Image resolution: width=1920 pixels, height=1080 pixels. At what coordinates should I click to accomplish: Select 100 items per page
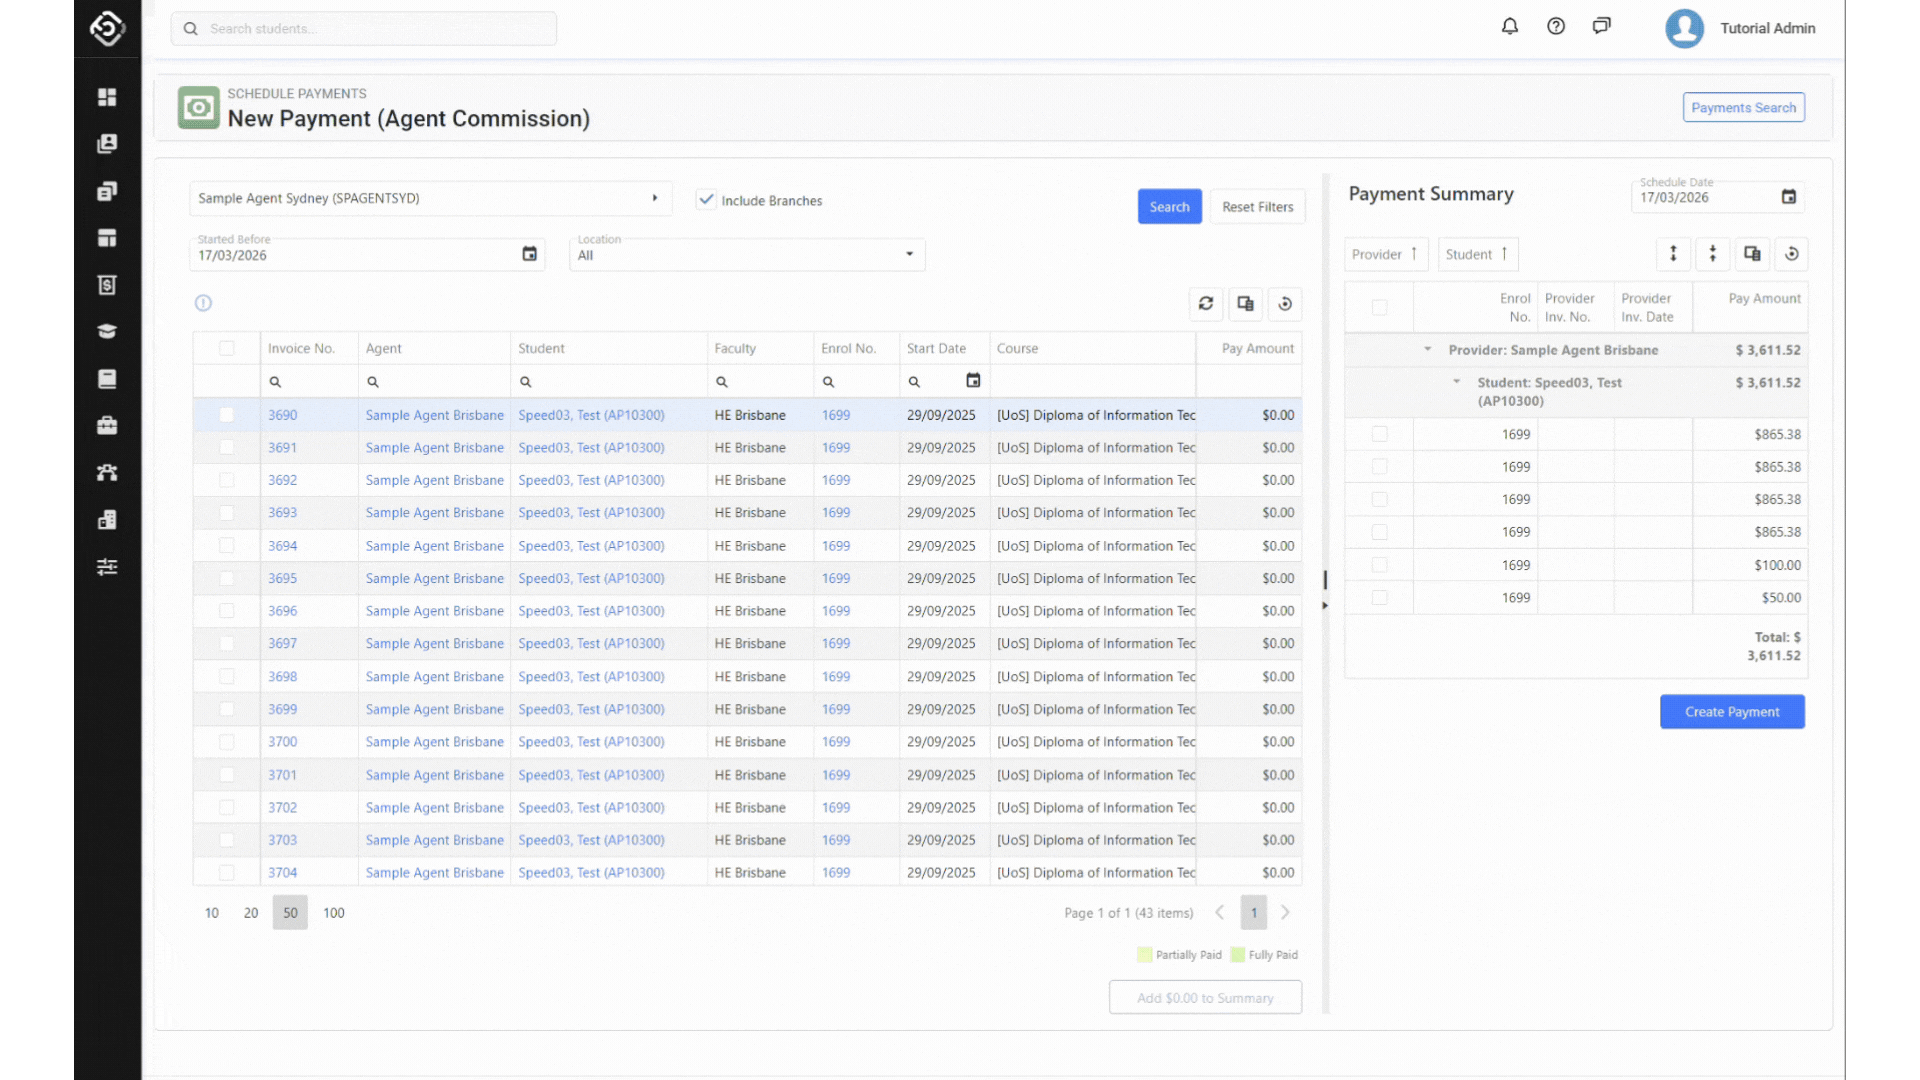(334, 913)
